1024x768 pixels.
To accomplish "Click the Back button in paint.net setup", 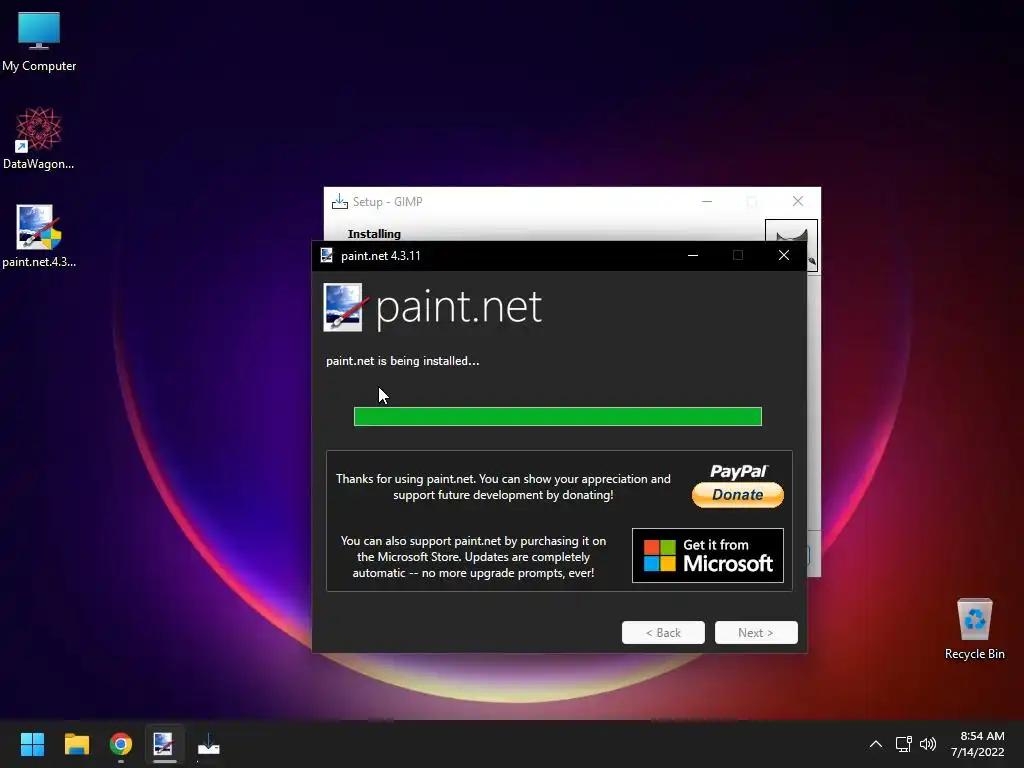I will click(663, 632).
